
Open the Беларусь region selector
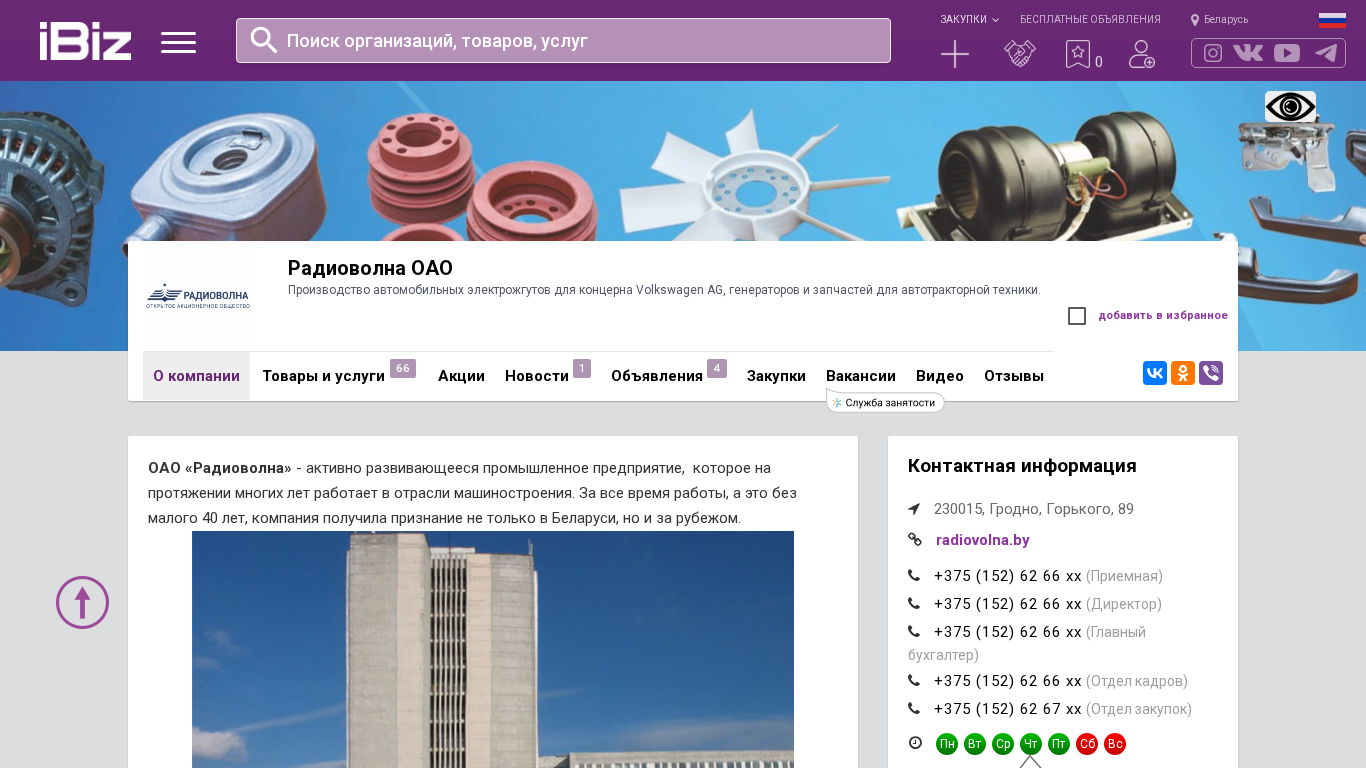[1219, 20]
